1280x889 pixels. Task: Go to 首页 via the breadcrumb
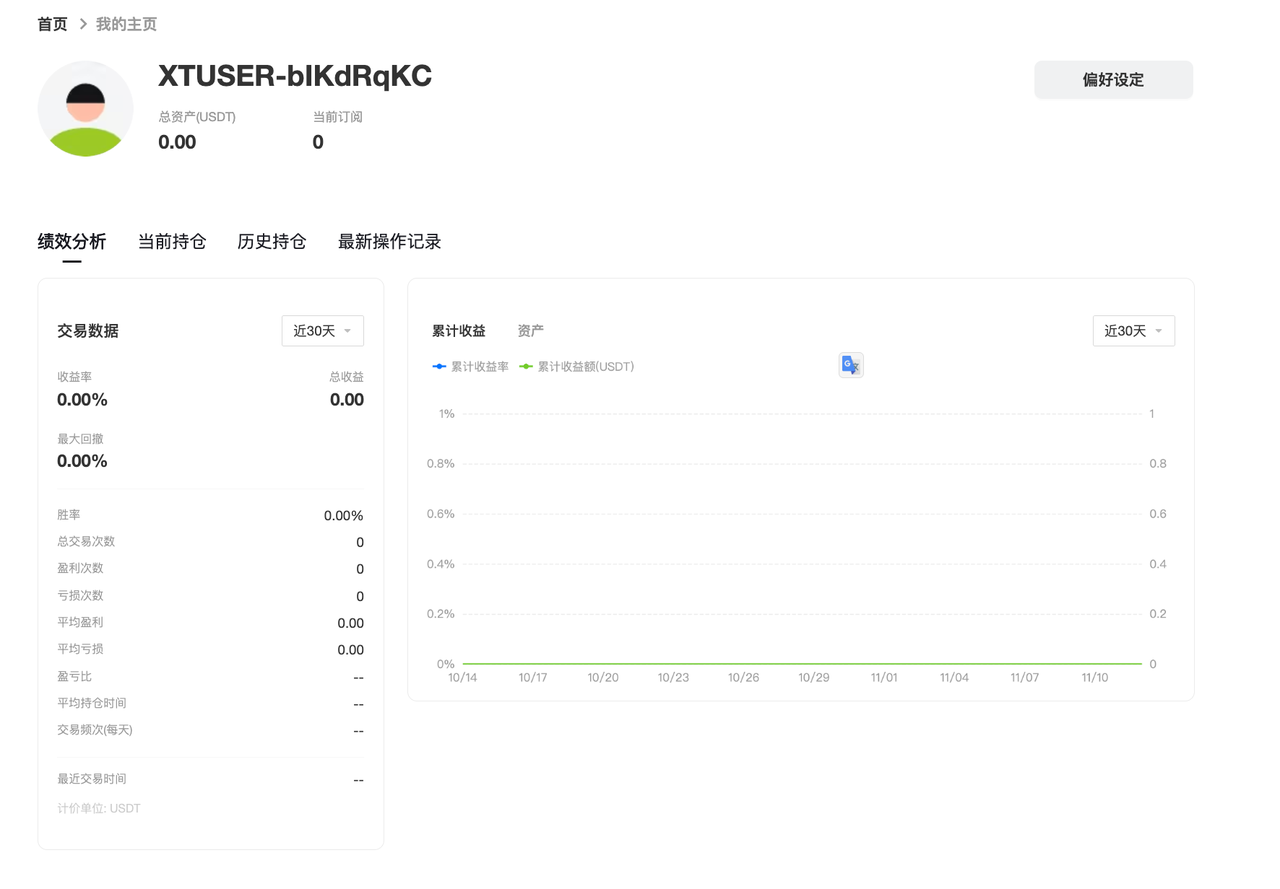(52, 24)
